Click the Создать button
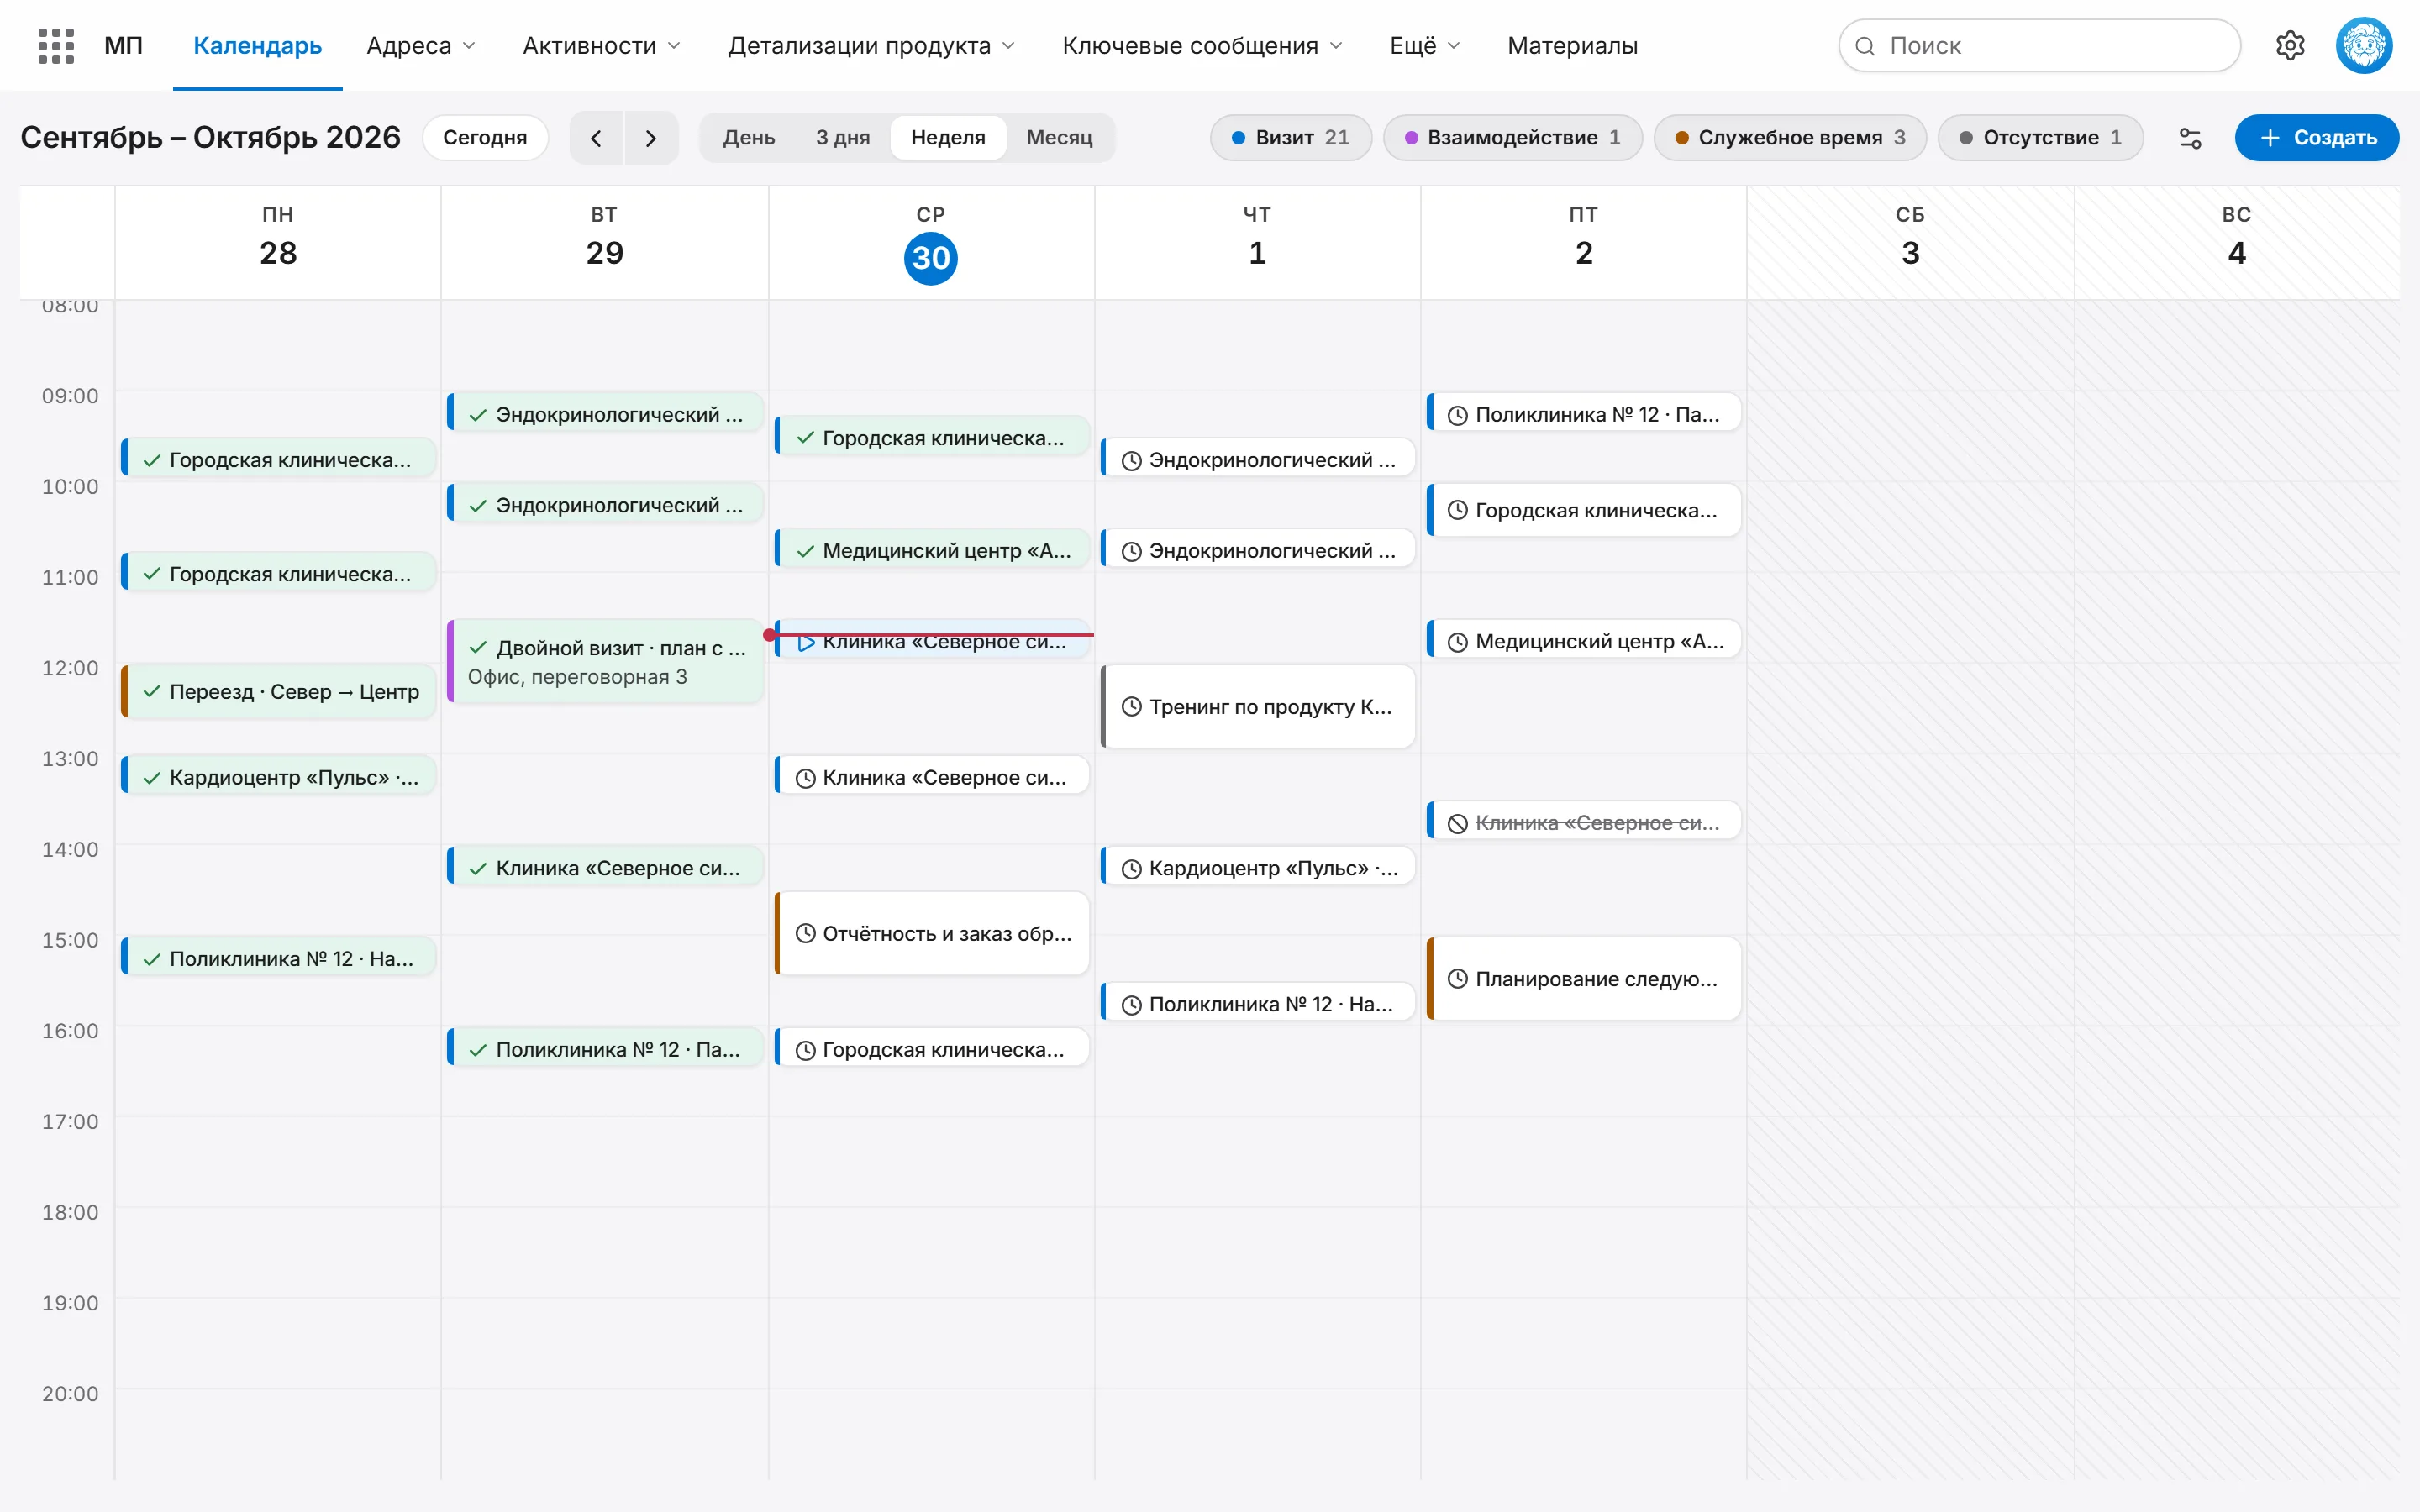Image resolution: width=2420 pixels, height=1512 pixels. [x=2316, y=138]
